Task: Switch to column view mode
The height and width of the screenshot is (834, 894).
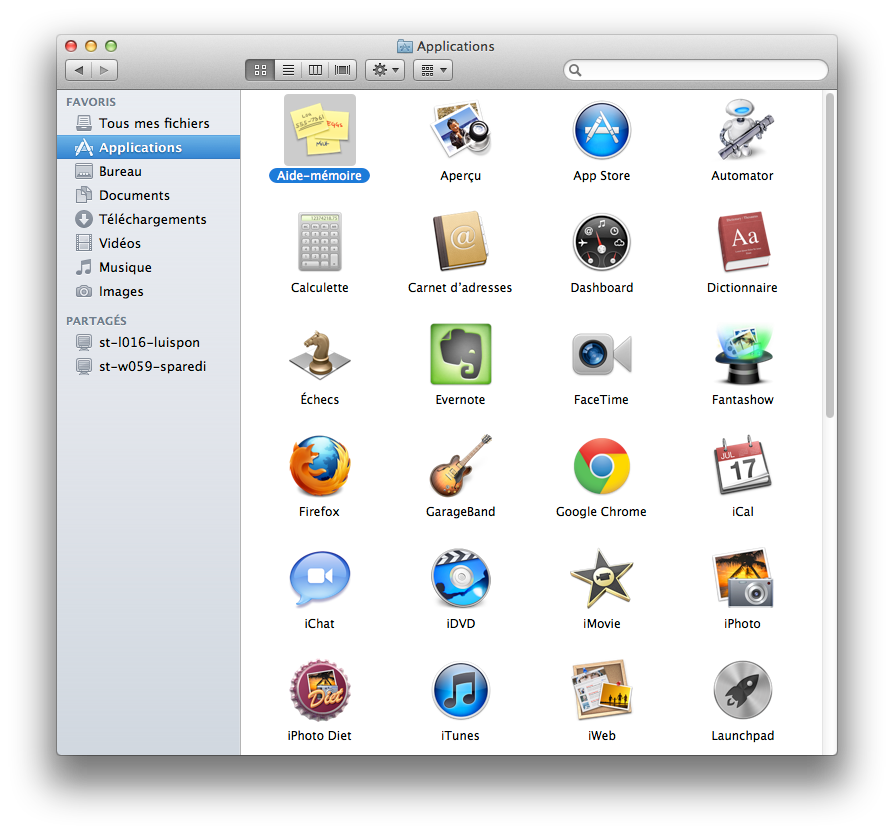Action: [316, 70]
